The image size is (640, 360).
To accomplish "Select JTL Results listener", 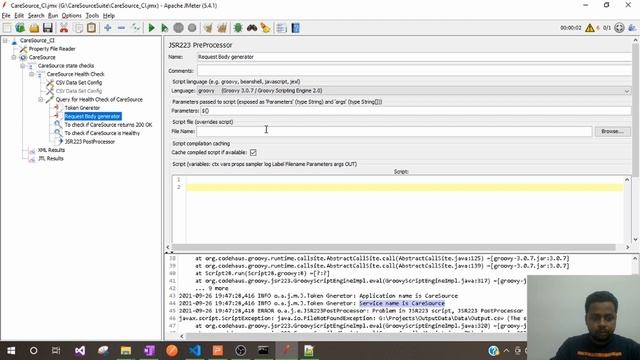I will [x=51, y=158].
